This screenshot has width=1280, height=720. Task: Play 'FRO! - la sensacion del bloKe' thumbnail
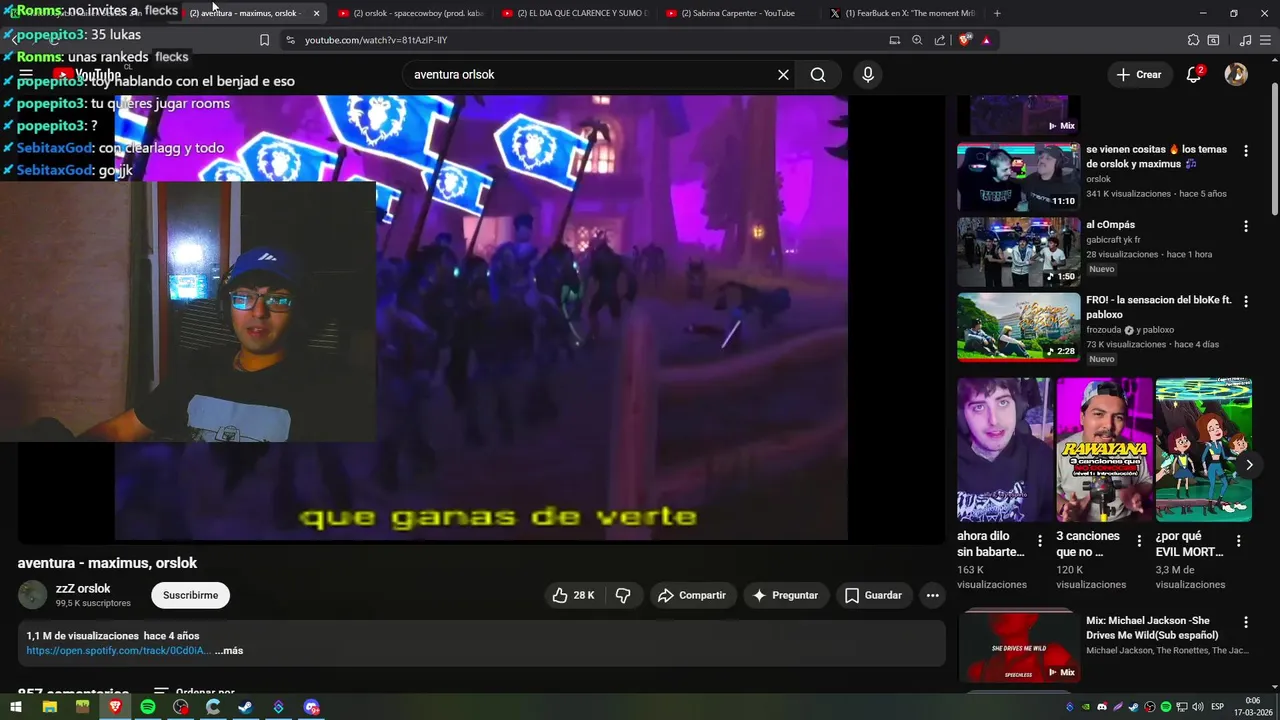pos(1018,327)
